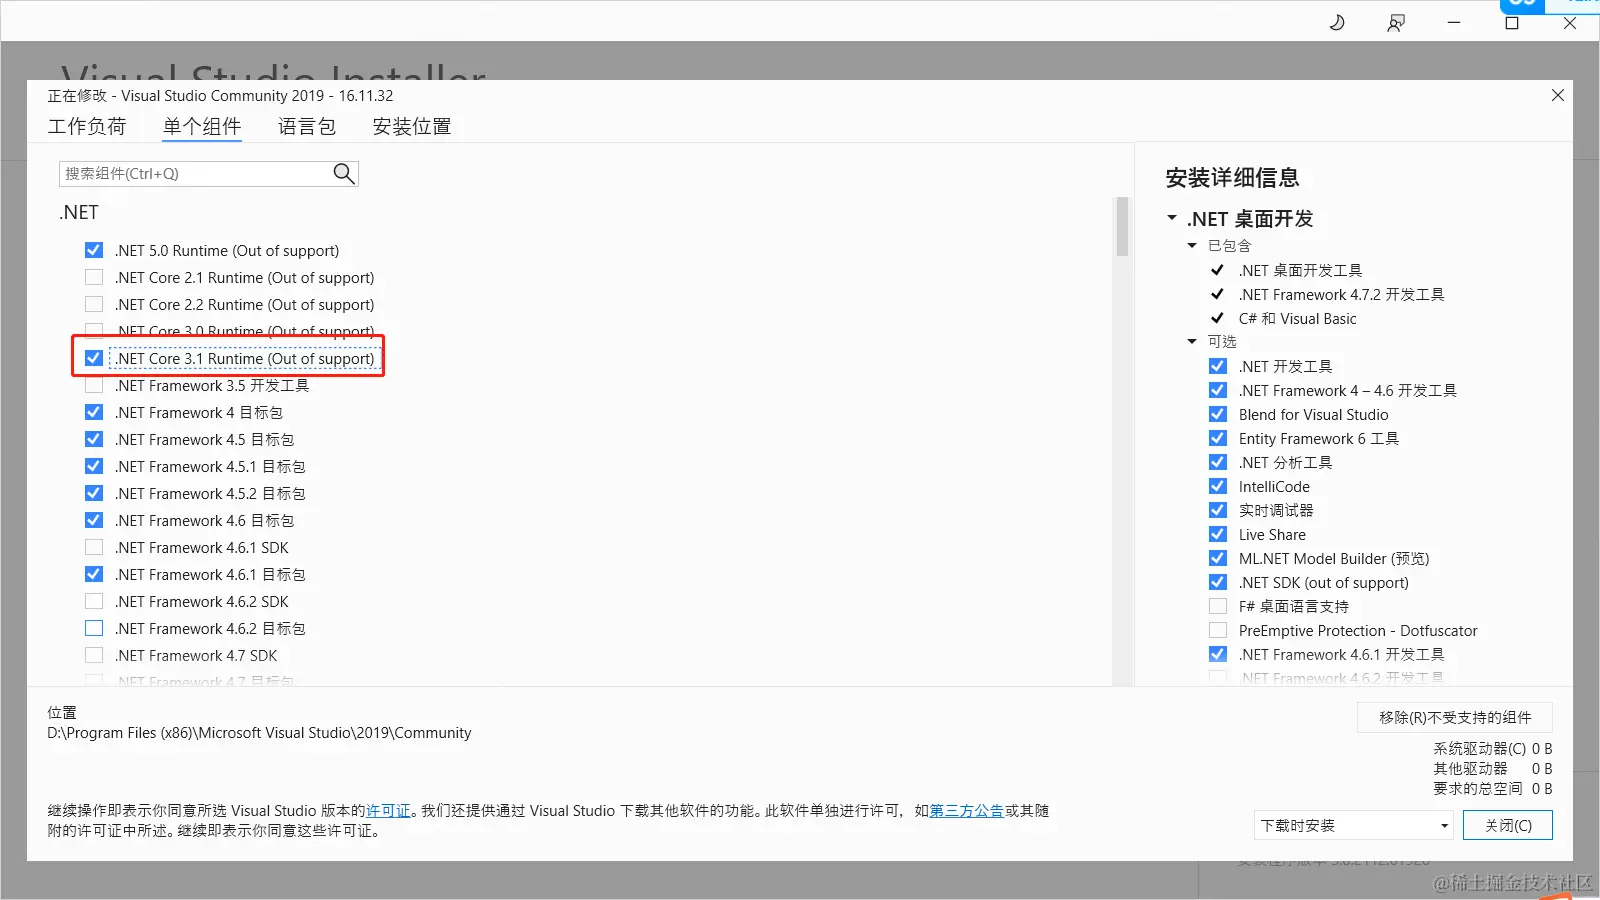Viewport: 1600px width, 900px height.
Task: Collapse the 已包含 group
Action: [1192, 245]
